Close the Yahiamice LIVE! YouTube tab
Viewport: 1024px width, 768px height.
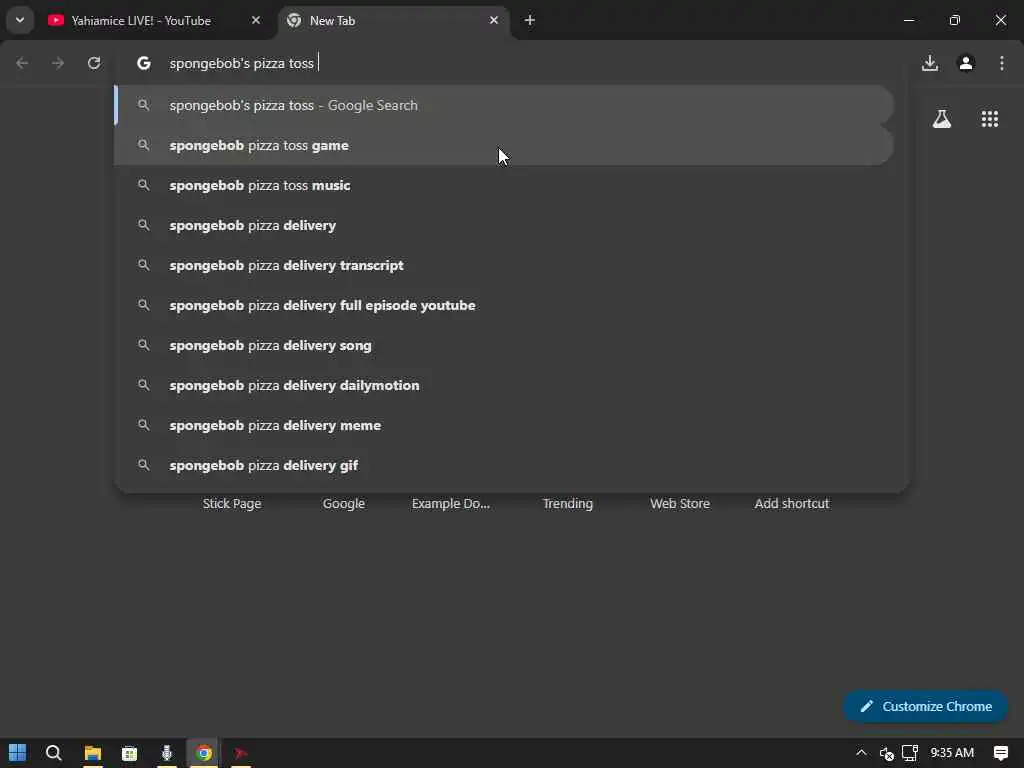pyautogui.click(x=256, y=20)
